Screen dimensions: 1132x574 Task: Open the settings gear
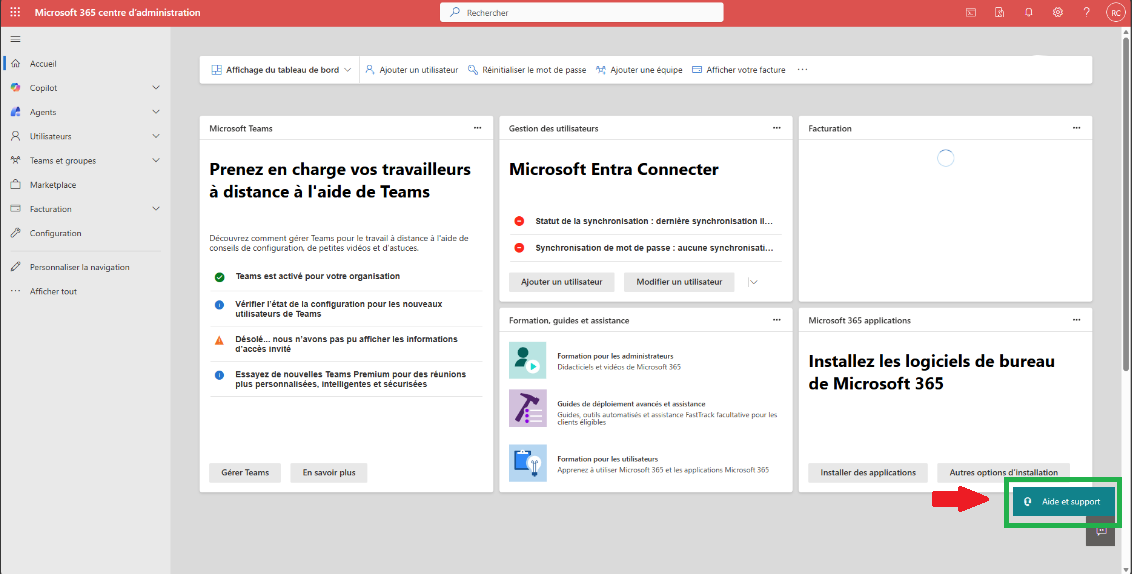click(1058, 12)
